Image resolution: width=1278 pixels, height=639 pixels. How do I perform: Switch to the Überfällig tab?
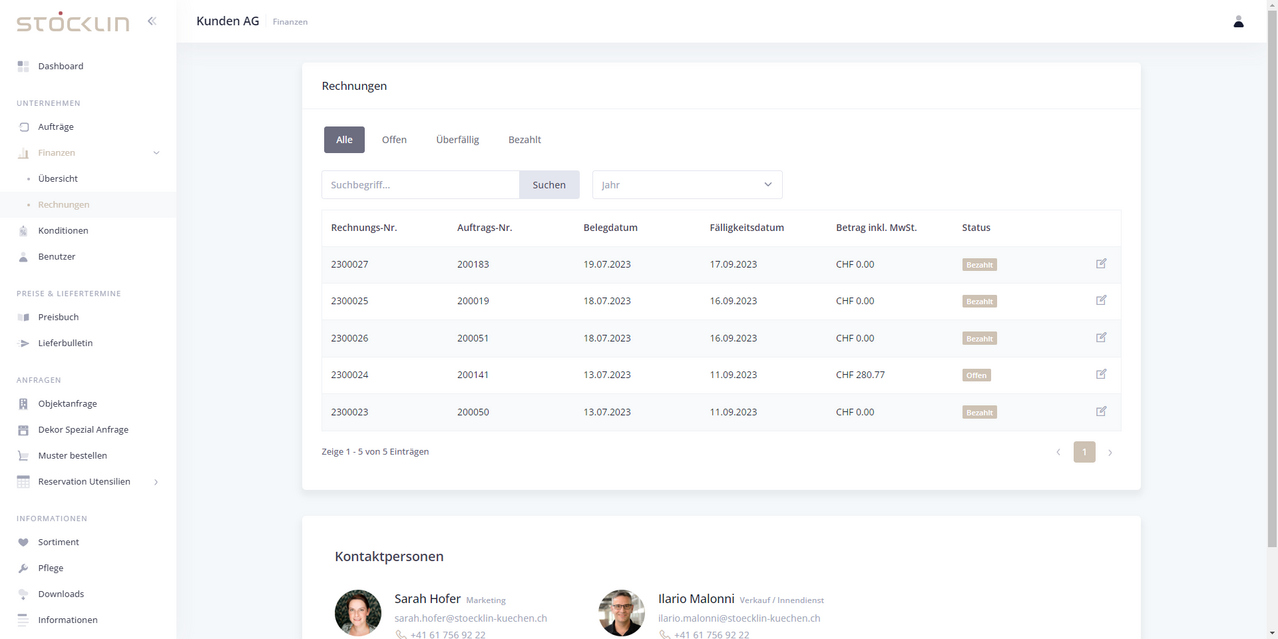click(x=457, y=140)
